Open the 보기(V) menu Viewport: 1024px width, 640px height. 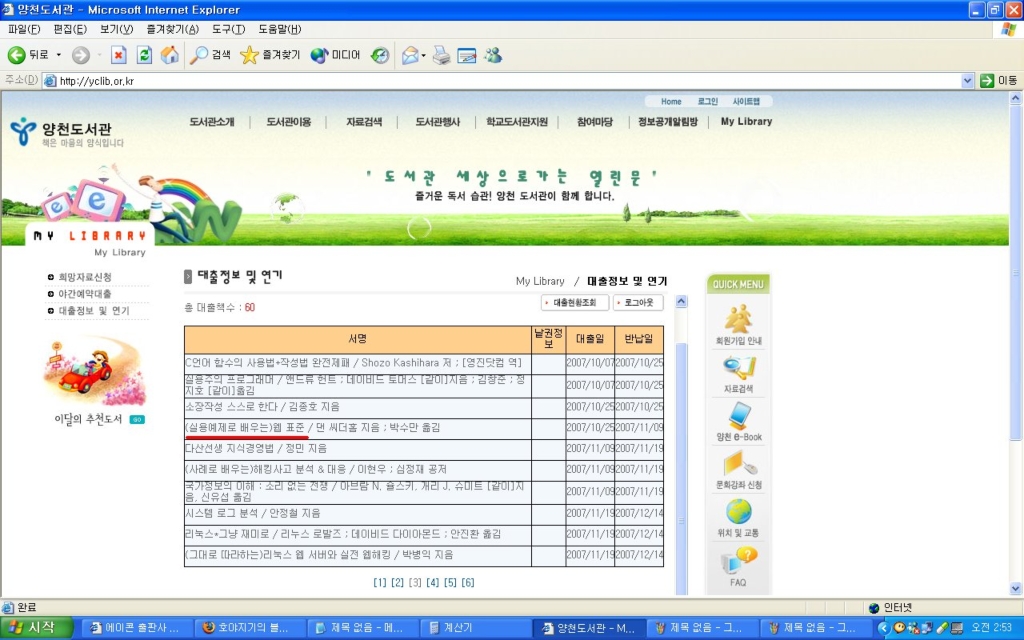tap(116, 29)
